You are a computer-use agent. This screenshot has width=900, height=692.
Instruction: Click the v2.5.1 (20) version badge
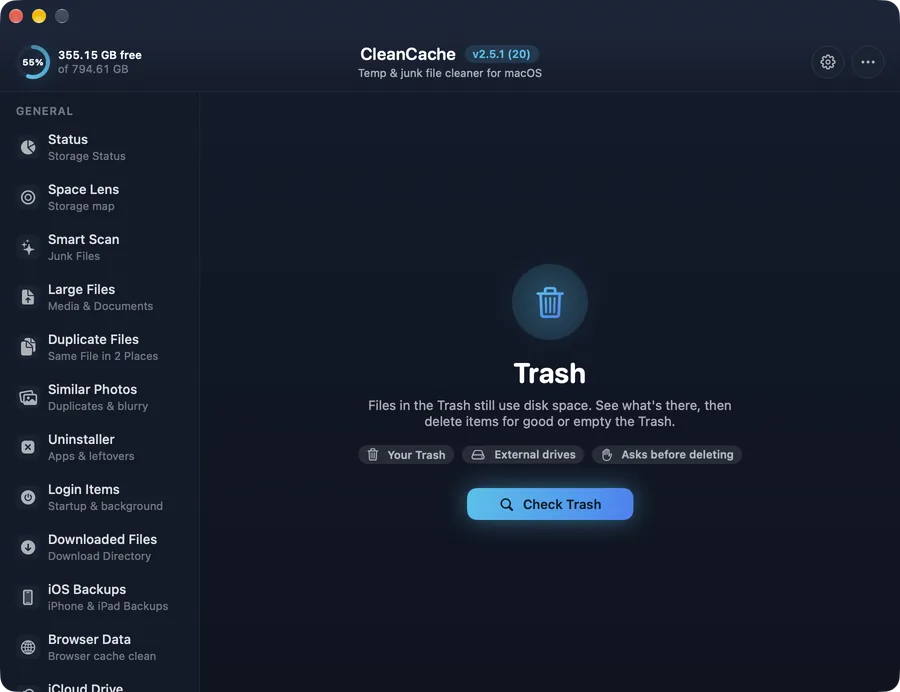[501, 54]
